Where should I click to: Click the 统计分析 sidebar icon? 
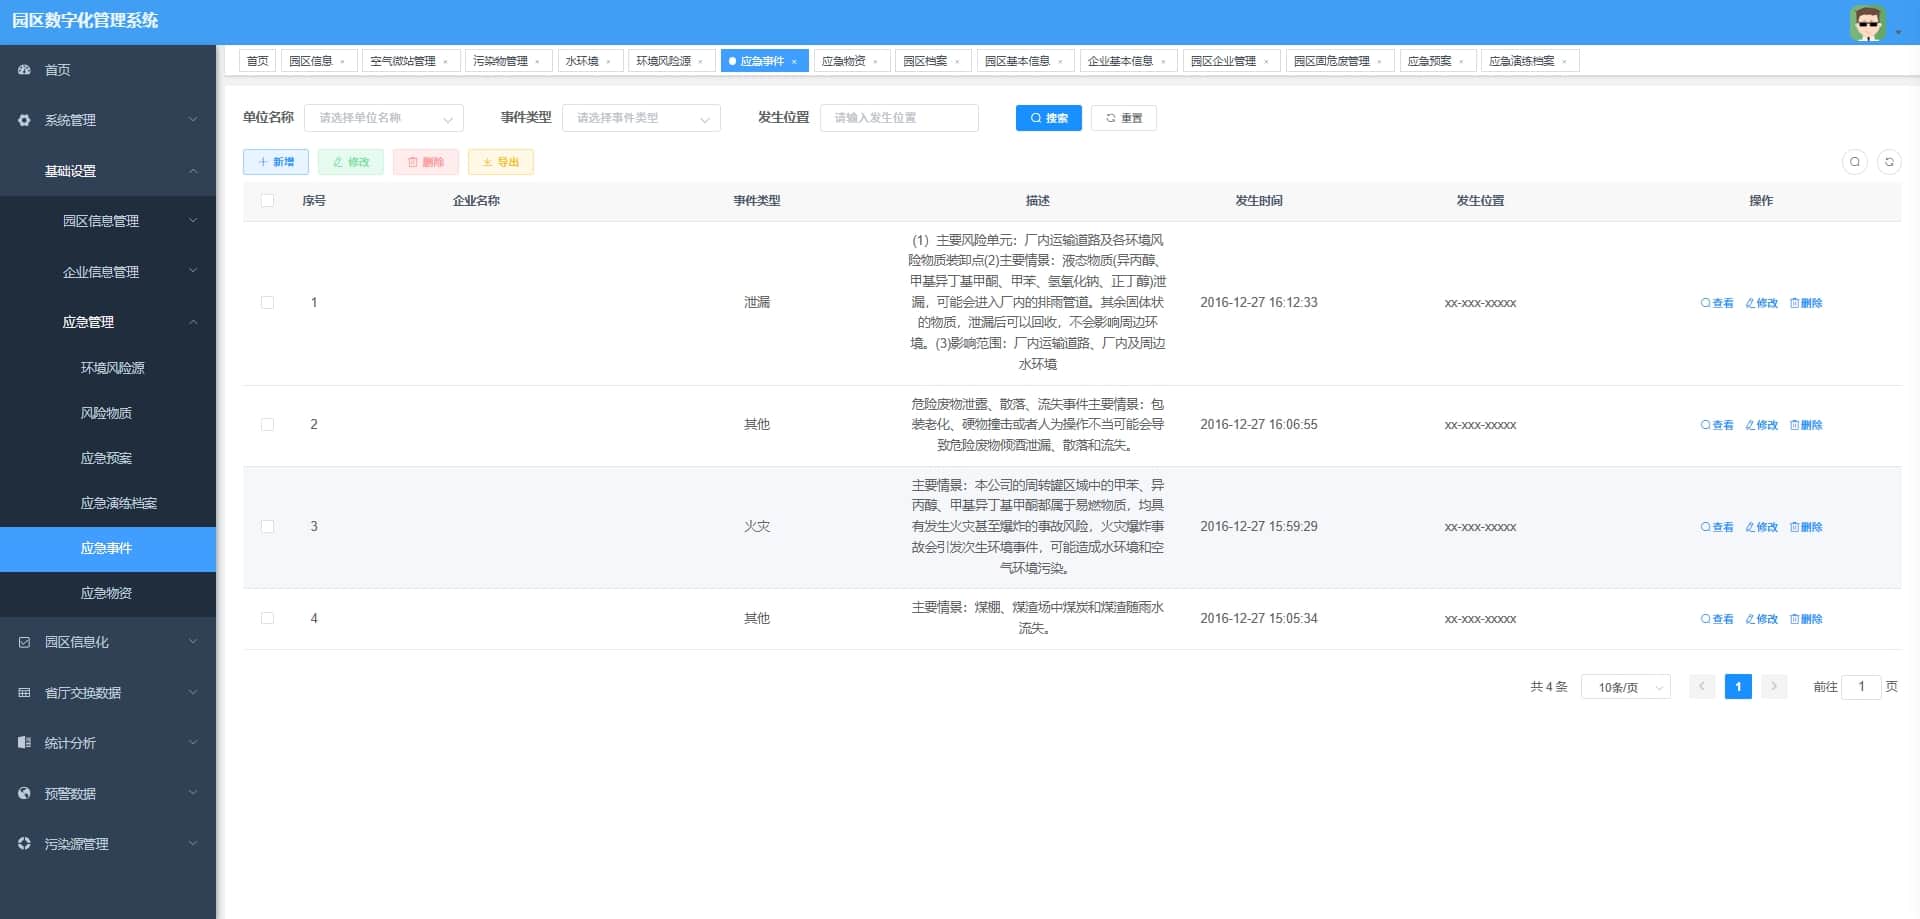[24, 742]
